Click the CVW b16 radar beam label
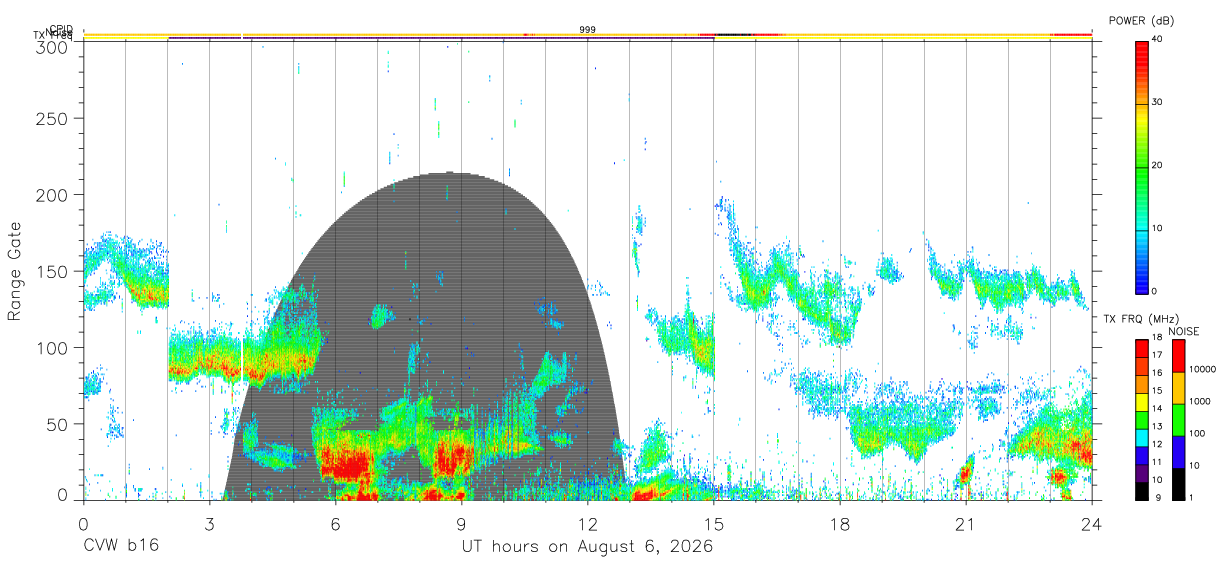 (x=120, y=547)
